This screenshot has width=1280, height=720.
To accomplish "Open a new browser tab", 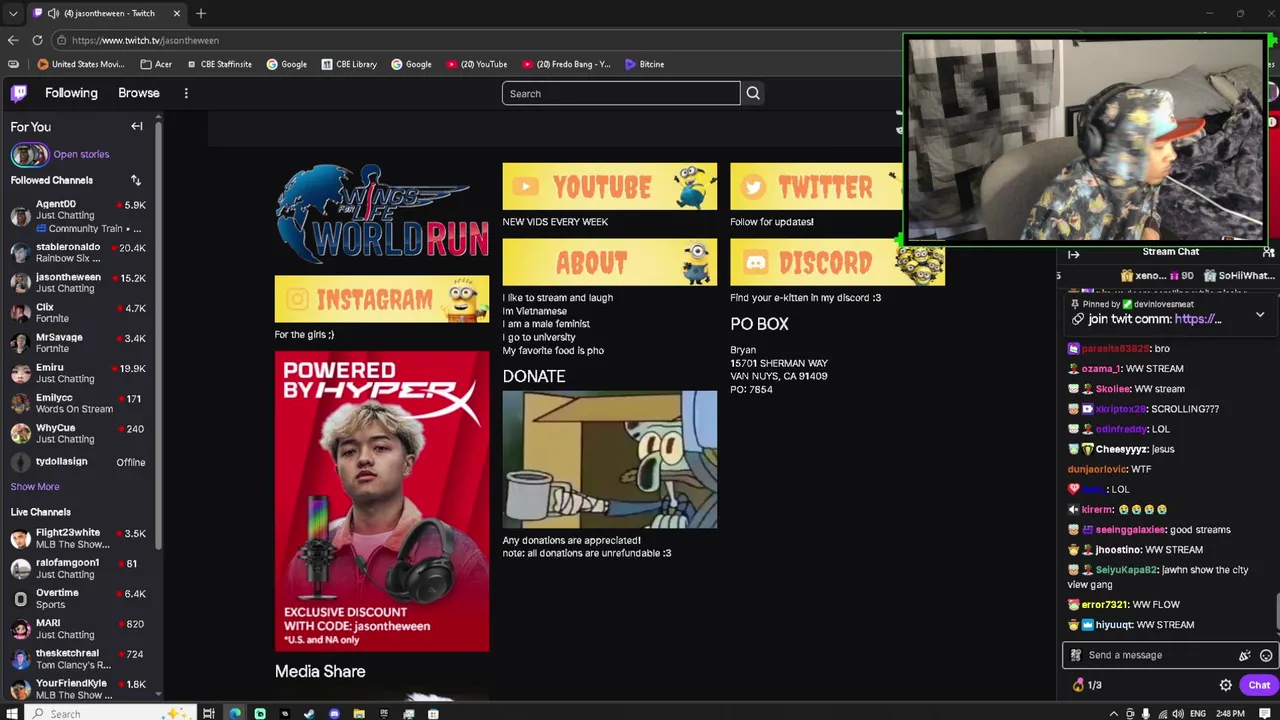I will click(201, 13).
